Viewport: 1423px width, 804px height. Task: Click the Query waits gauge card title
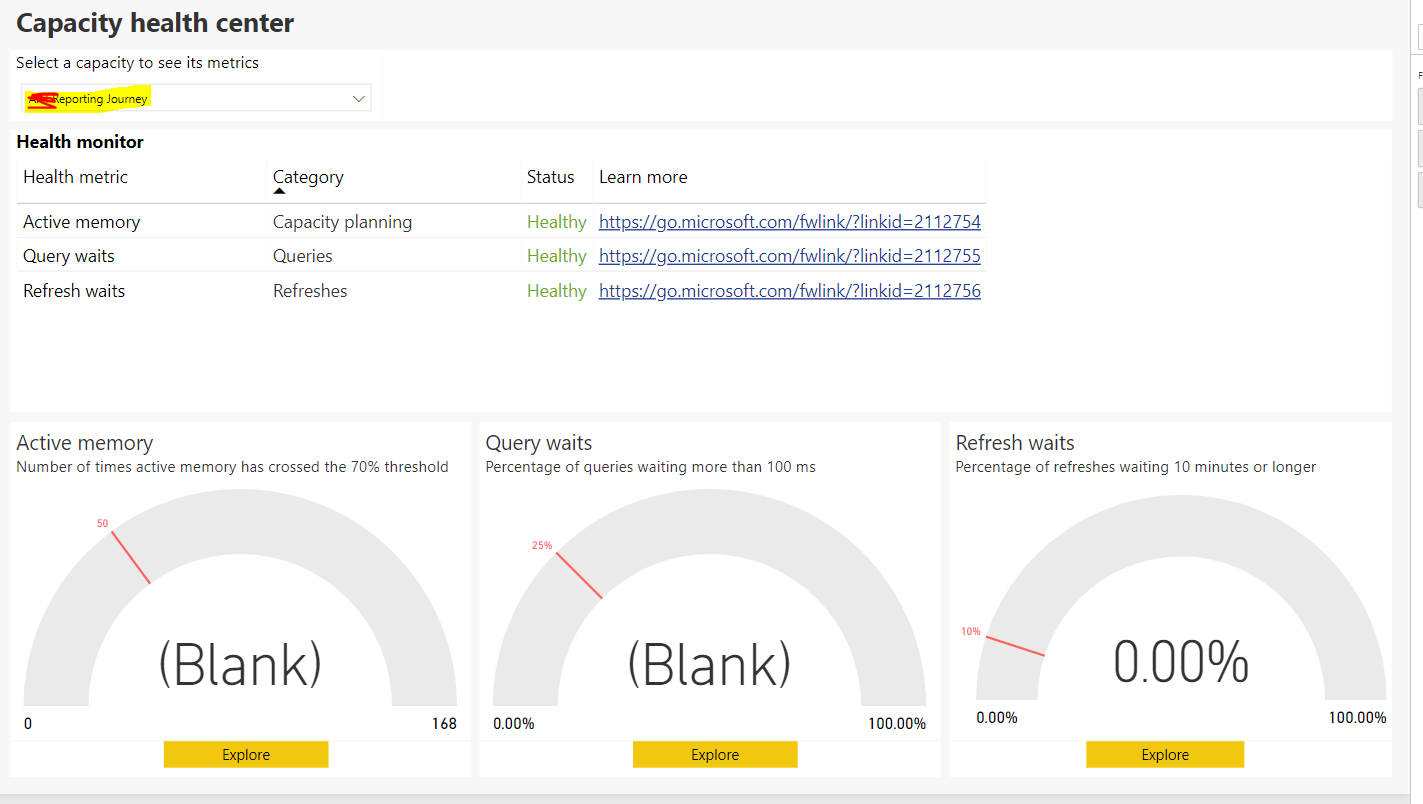(539, 443)
